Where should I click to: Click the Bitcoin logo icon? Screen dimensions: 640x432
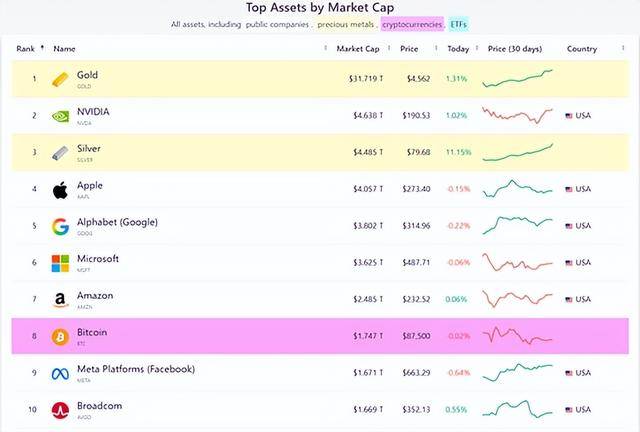[x=60, y=337]
